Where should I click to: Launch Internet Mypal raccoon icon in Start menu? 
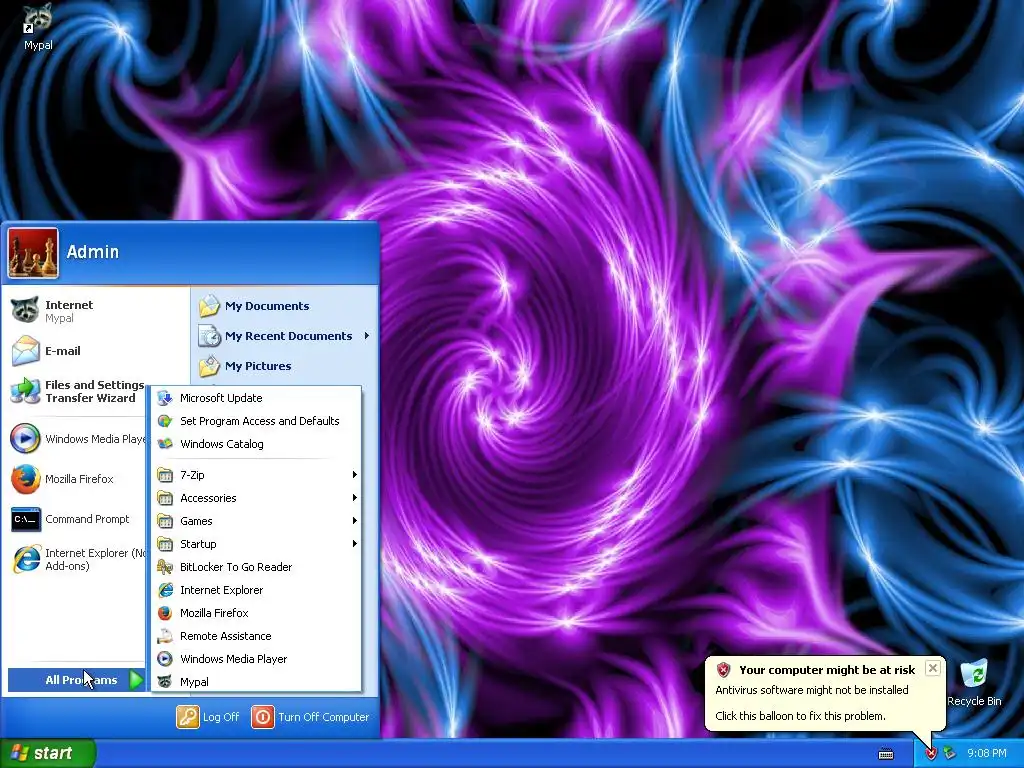(x=25, y=310)
